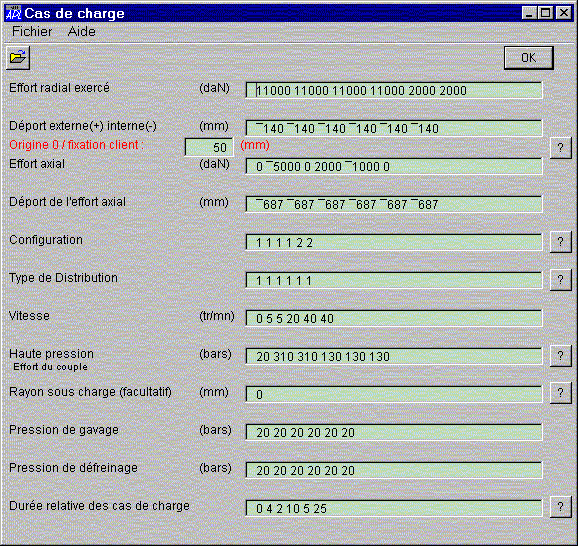Screen dimensions: 578x546
Task: Edit the Pression de gavage field
Action: coord(394,432)
